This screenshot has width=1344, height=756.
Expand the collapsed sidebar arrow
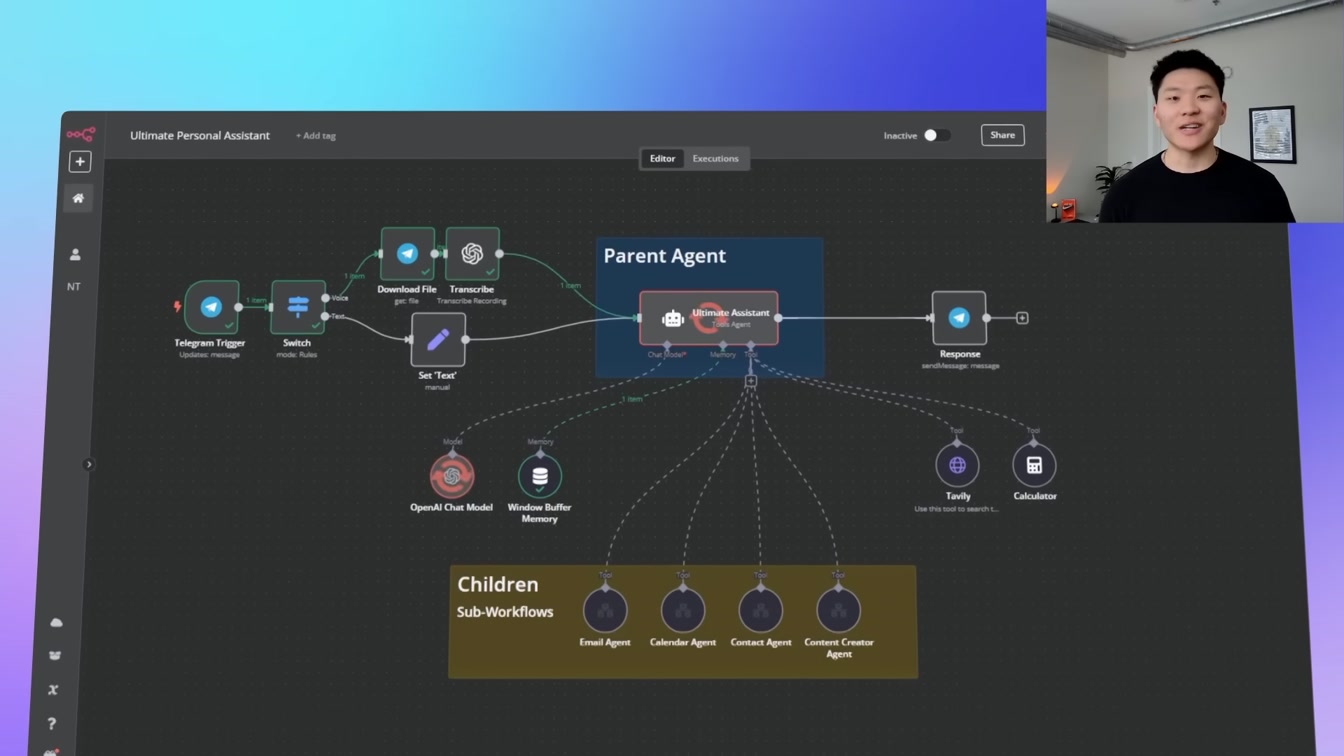point(88,464)
